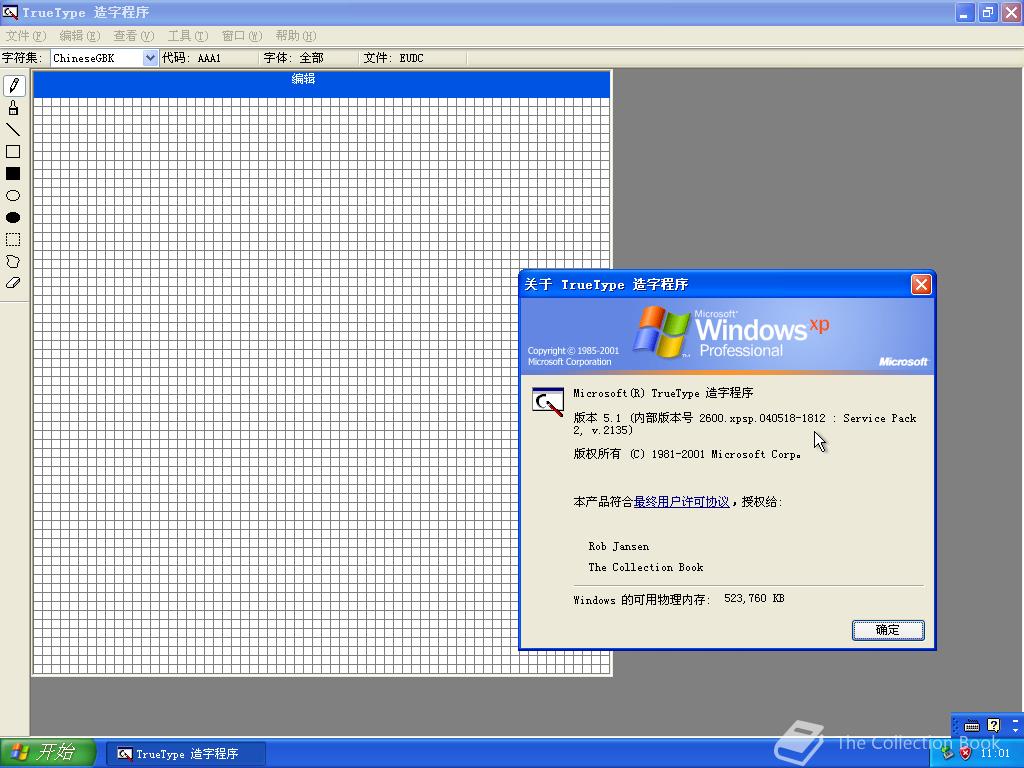Viewport: 1024px width, 768px height.
Task: Click the 编辑 window blue title bar
Action: [x=321, y=84]
